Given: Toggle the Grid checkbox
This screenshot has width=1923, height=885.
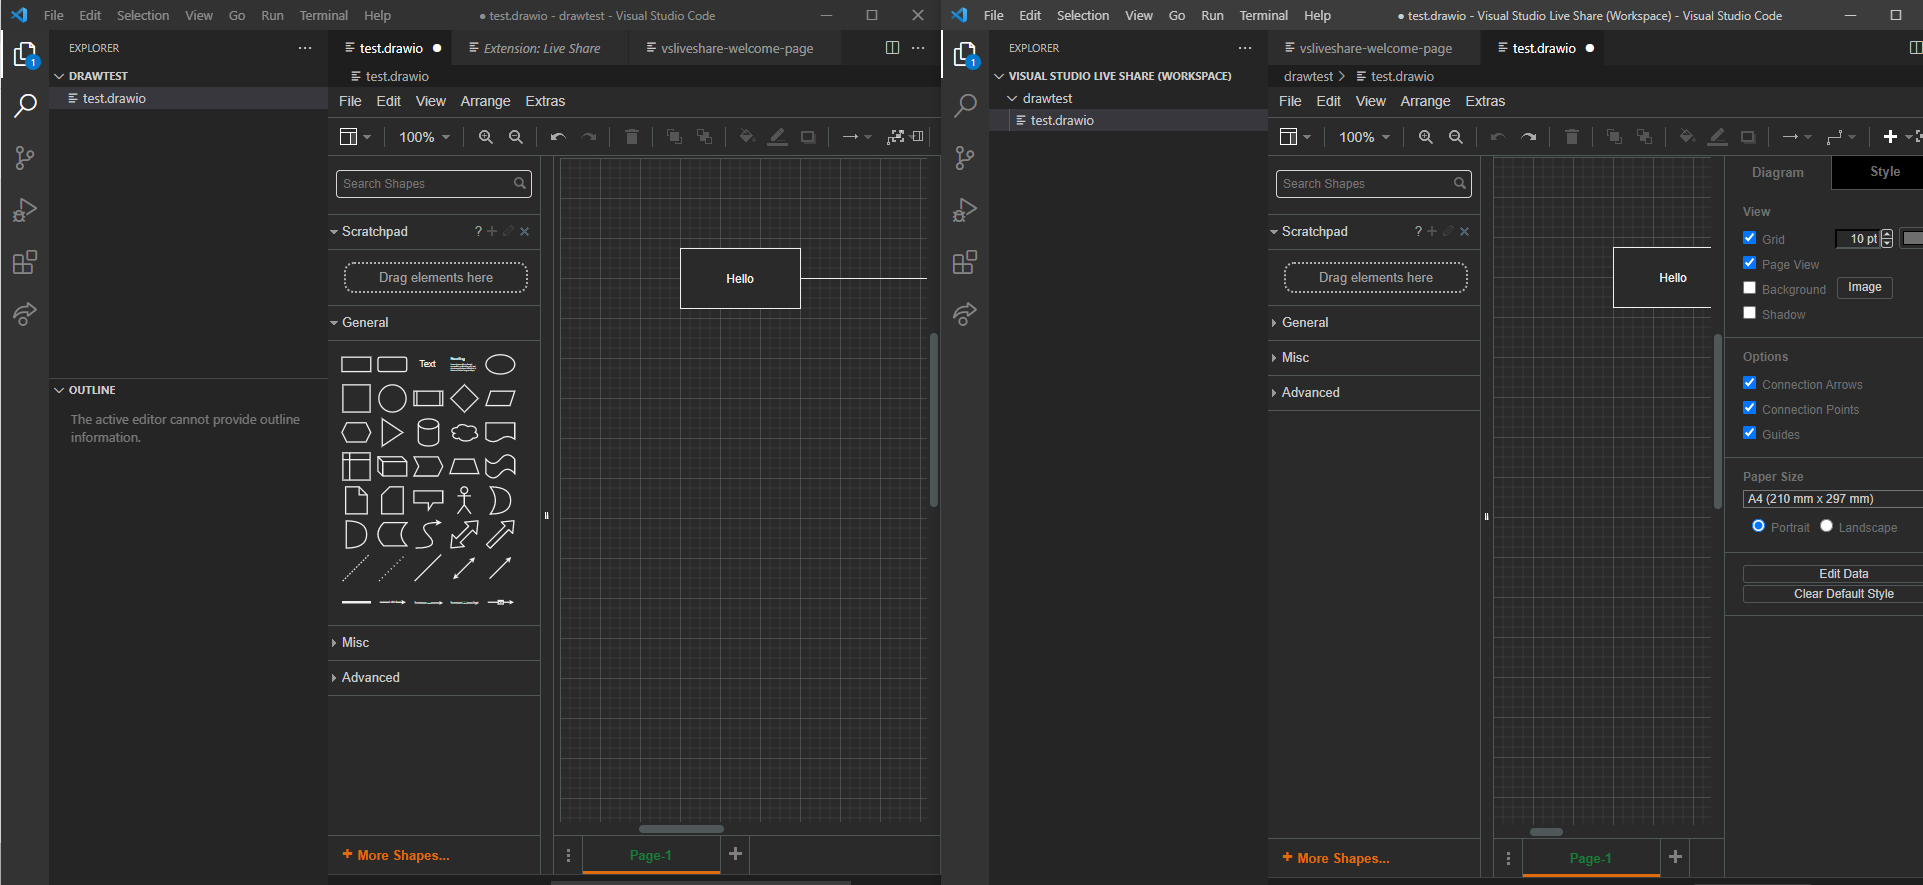Looking at the screenshot, I should [x=1750, y=238].
